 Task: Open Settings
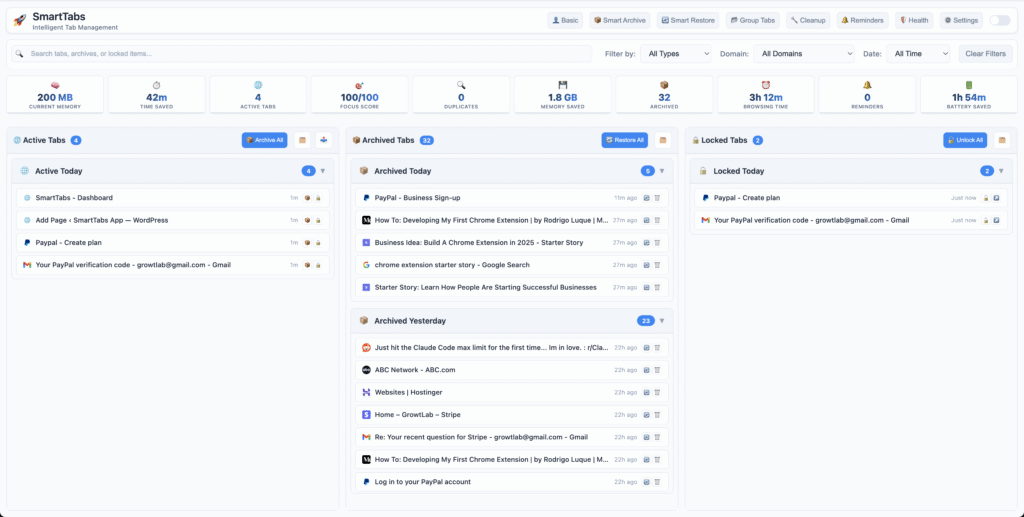961,21
